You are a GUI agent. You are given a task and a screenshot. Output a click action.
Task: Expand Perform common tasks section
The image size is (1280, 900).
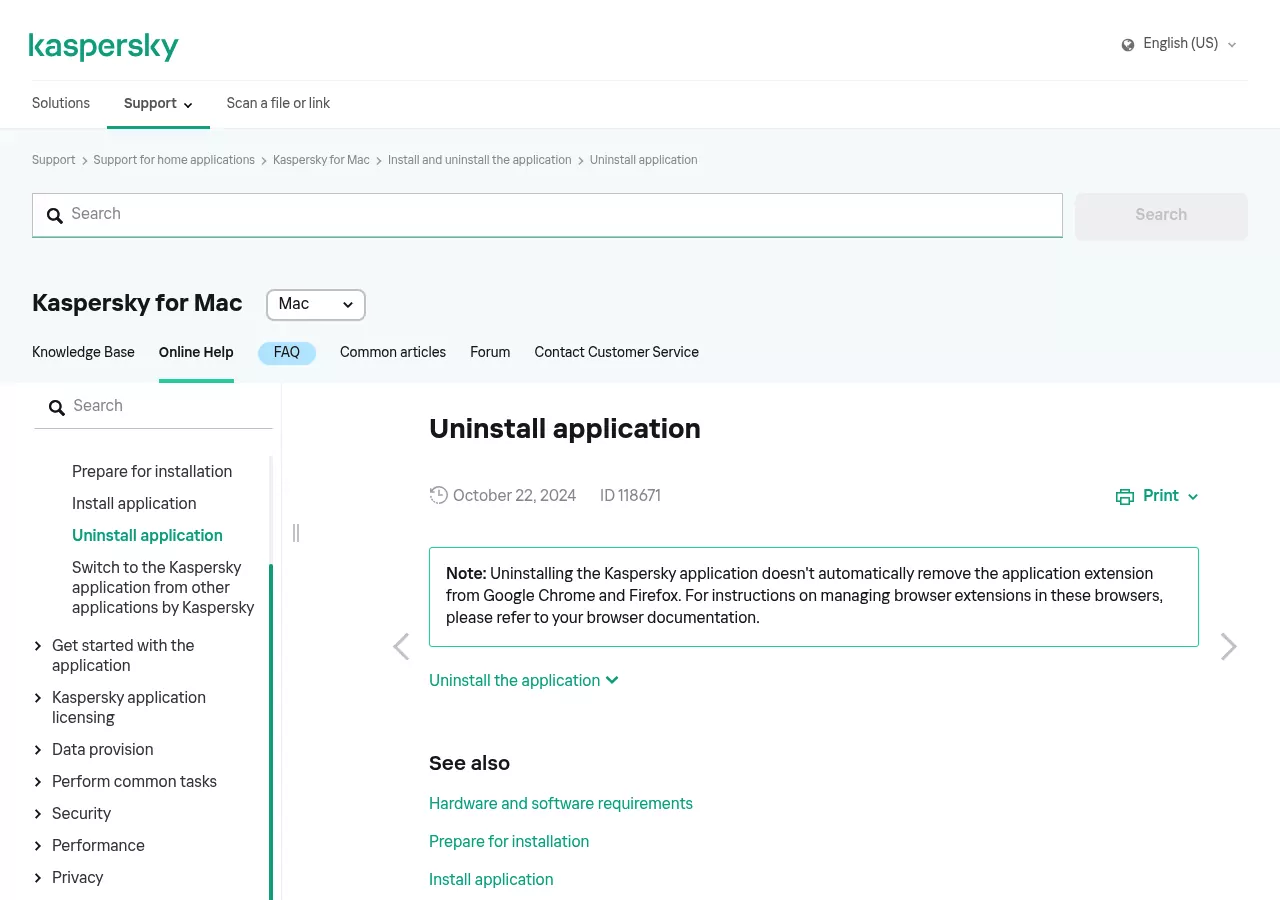pyautogui.click(x=38, y=782)
